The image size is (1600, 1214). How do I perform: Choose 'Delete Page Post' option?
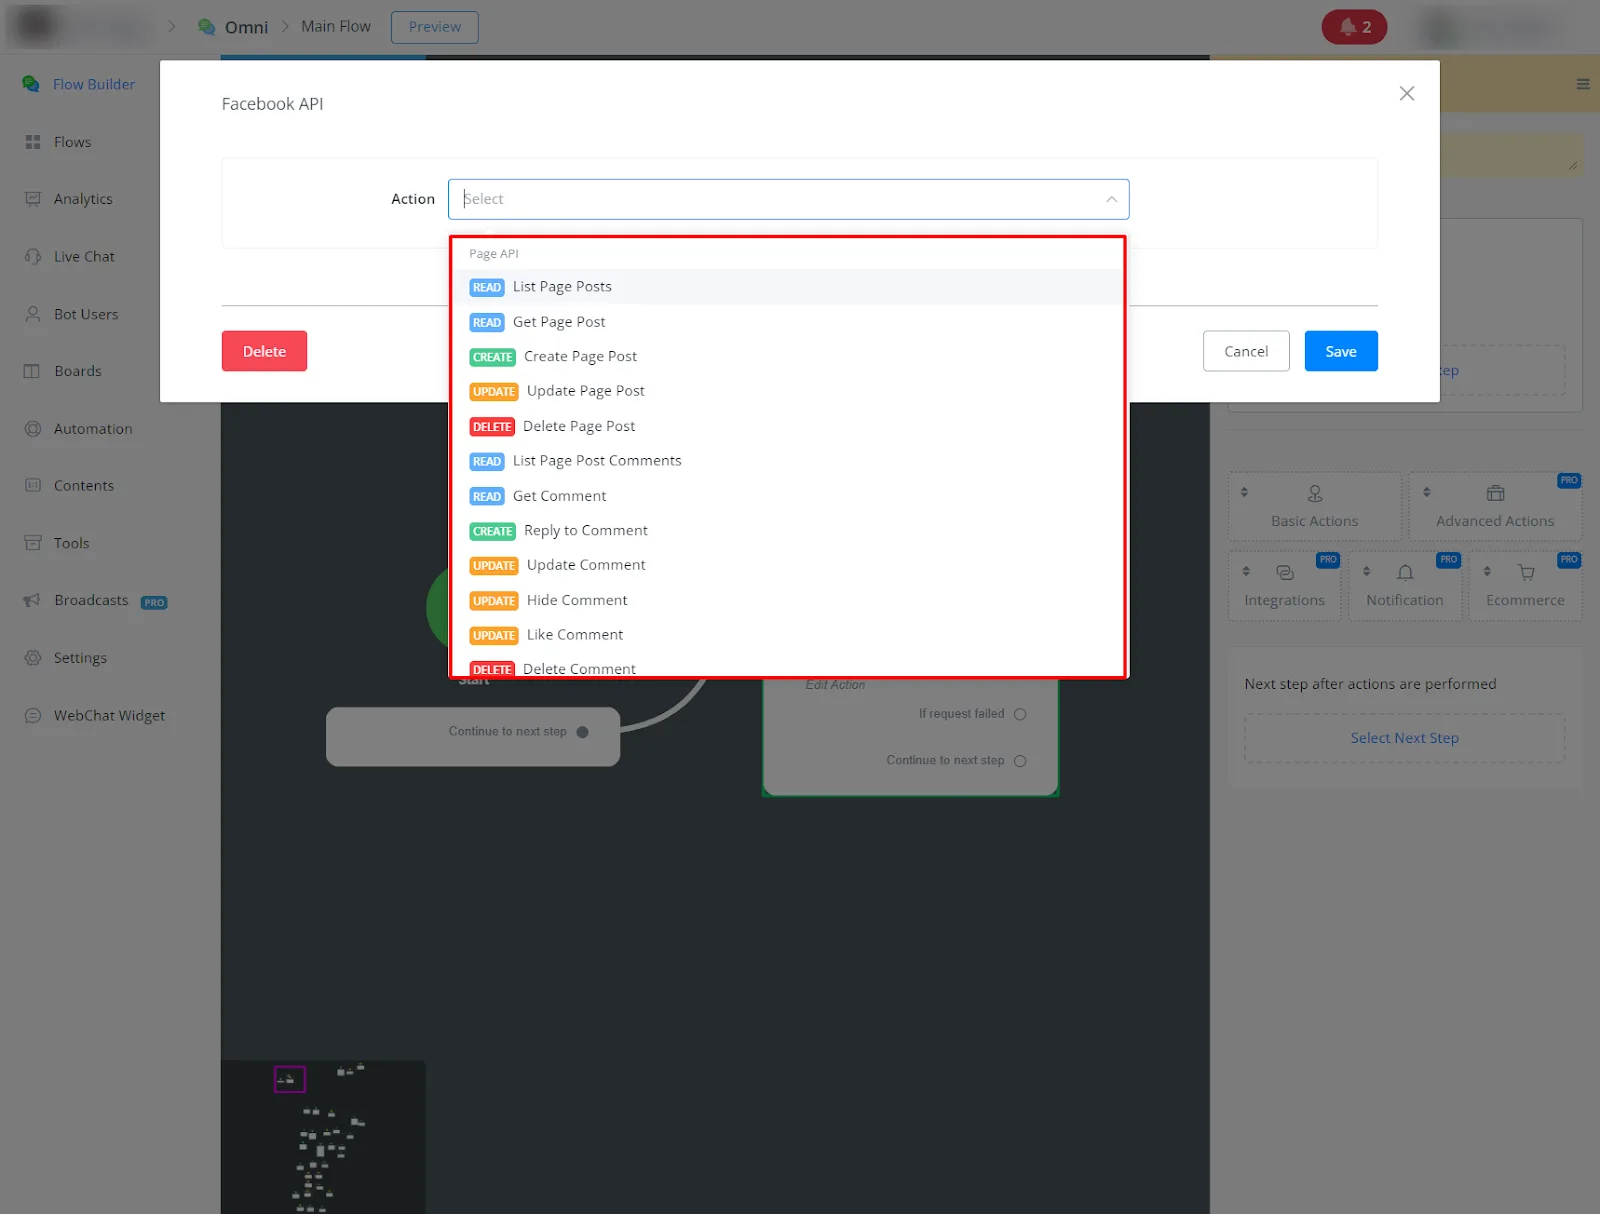789,426
